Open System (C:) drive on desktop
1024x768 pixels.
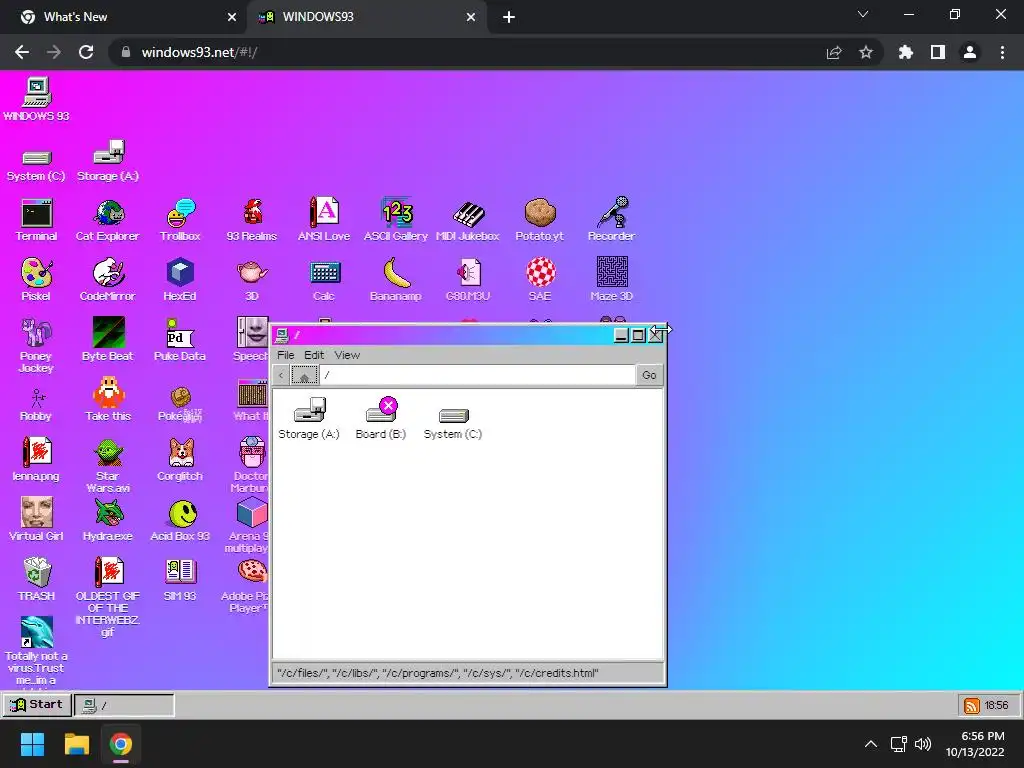click(37, 165)
